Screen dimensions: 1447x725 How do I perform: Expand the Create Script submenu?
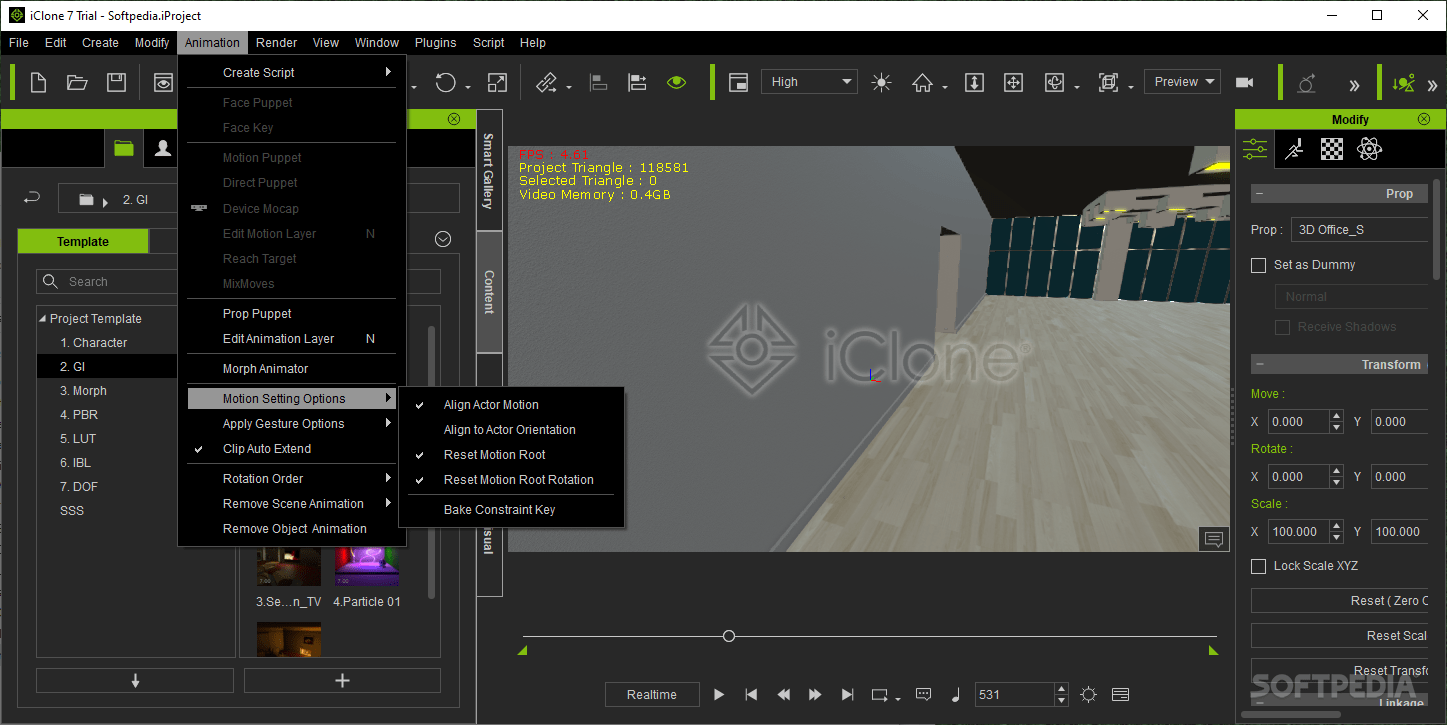[292, 72]
